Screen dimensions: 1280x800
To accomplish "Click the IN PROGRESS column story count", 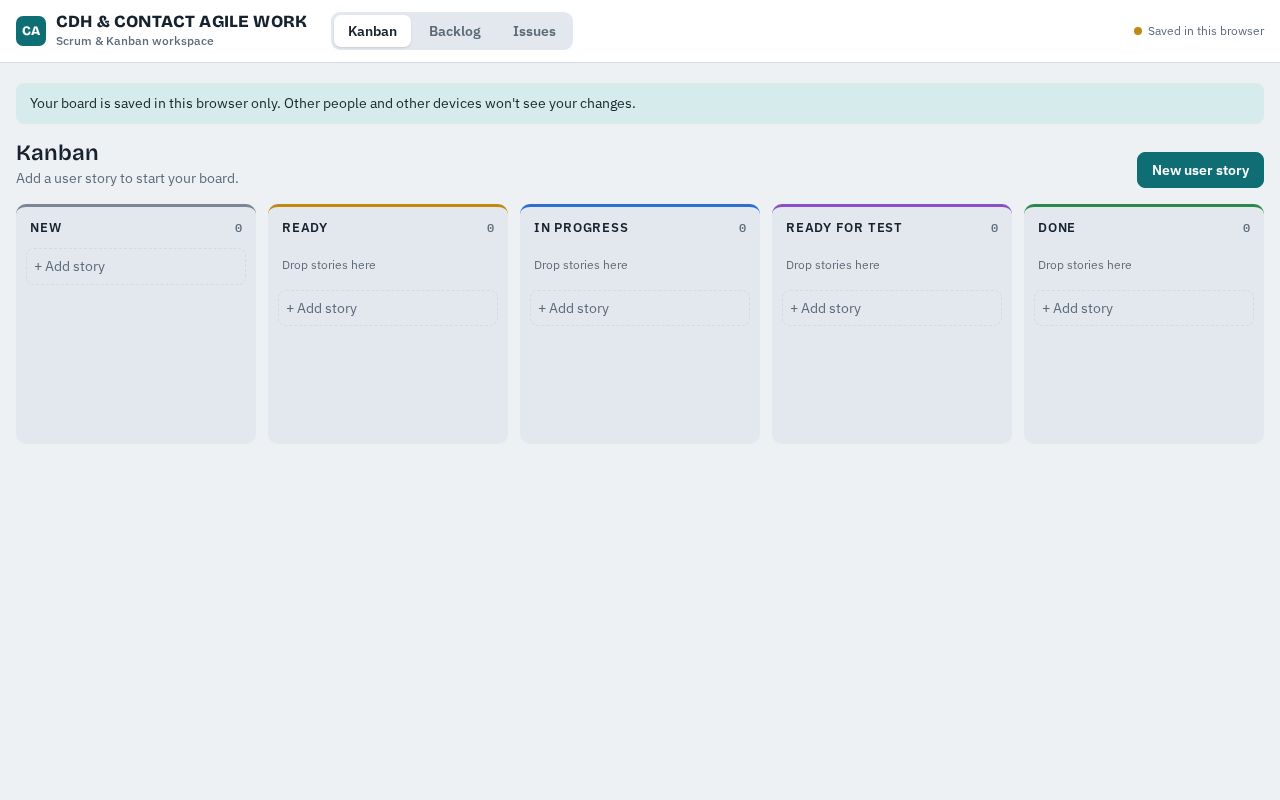I will 742,228.
